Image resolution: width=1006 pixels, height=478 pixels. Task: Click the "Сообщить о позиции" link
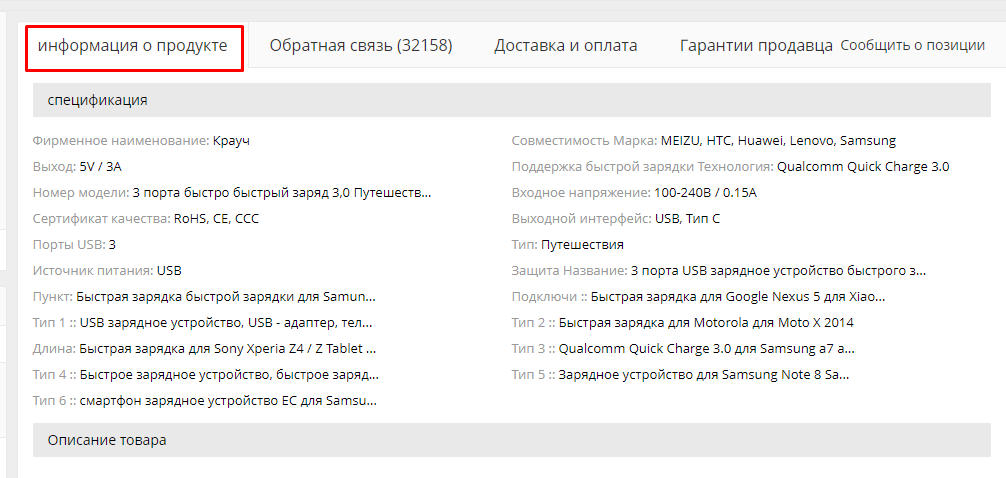pyautogui.click(x=912, y=46)
